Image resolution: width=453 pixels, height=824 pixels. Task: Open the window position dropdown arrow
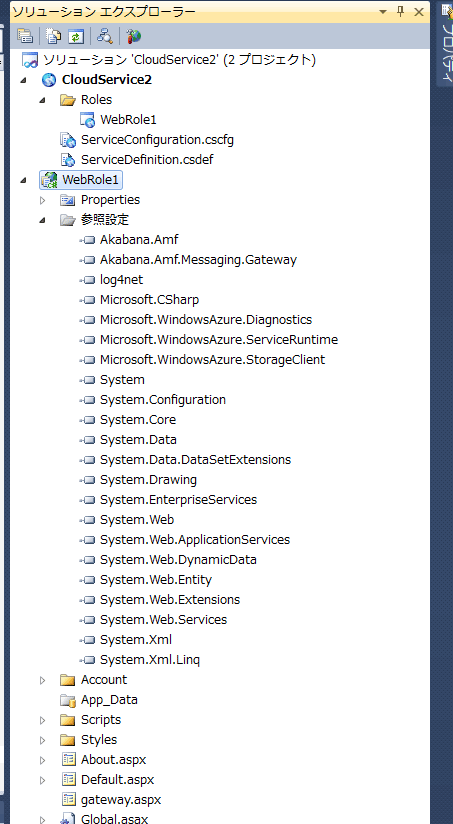(383, 12)
